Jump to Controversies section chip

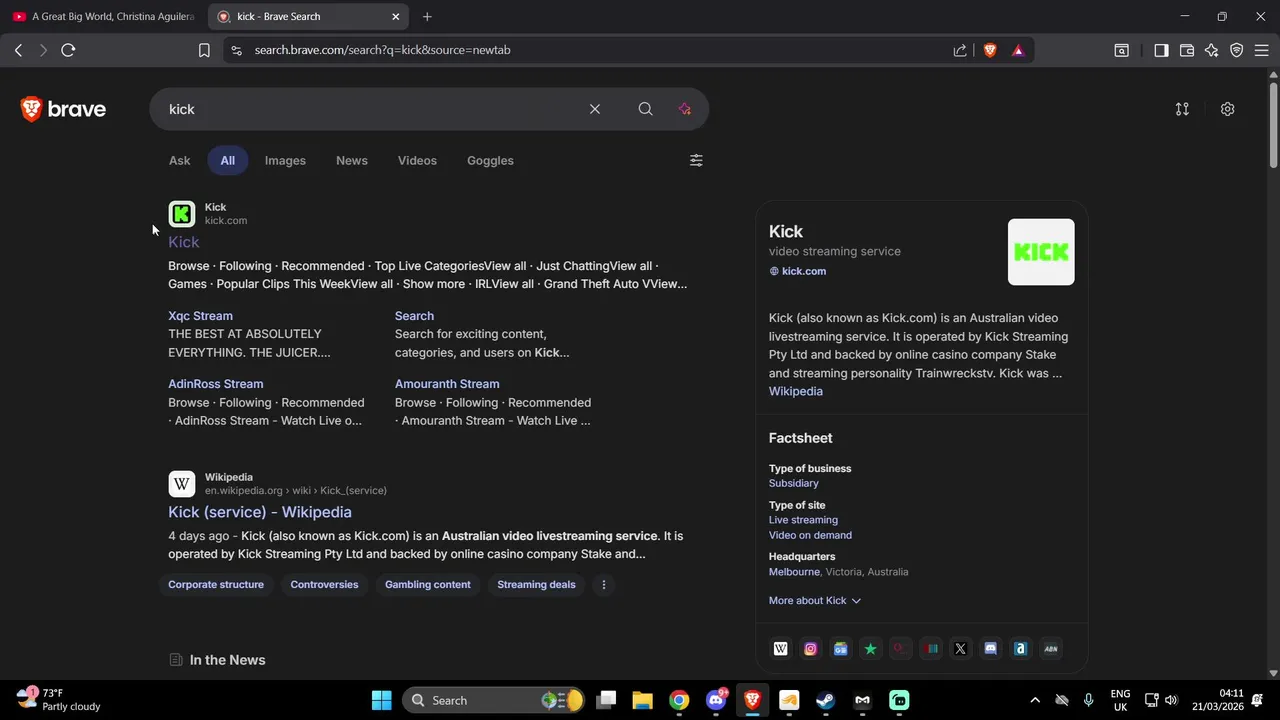(x=324, y=585)
